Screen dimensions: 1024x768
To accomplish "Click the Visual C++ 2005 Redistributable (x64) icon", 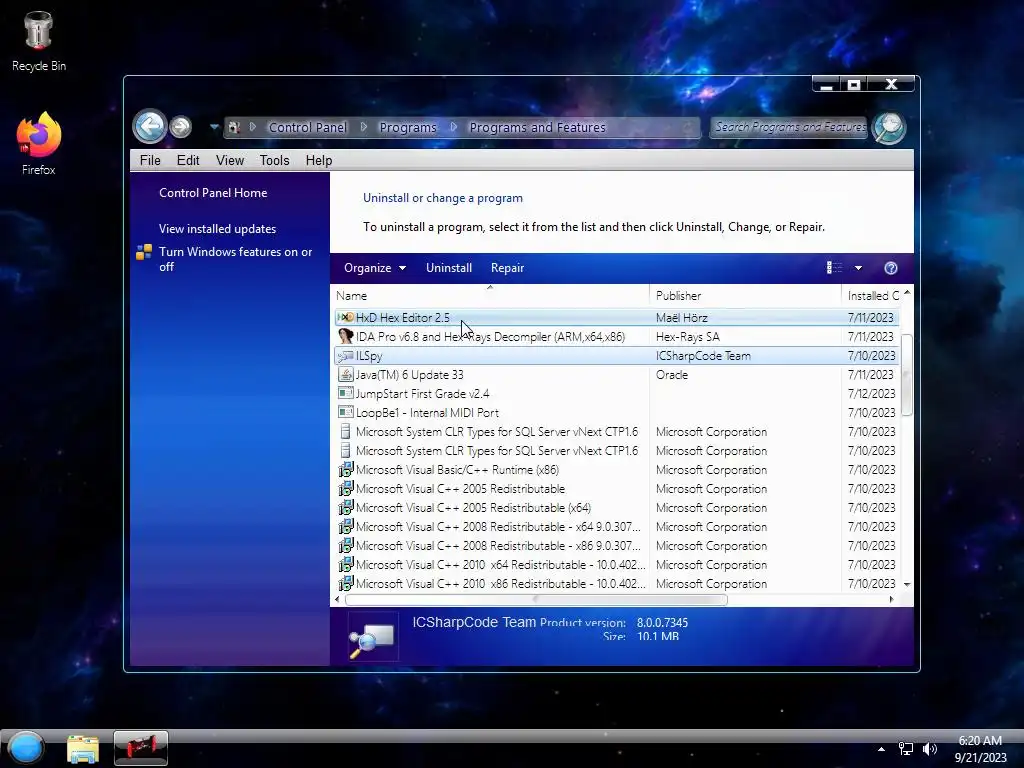I will pos(345,507).
